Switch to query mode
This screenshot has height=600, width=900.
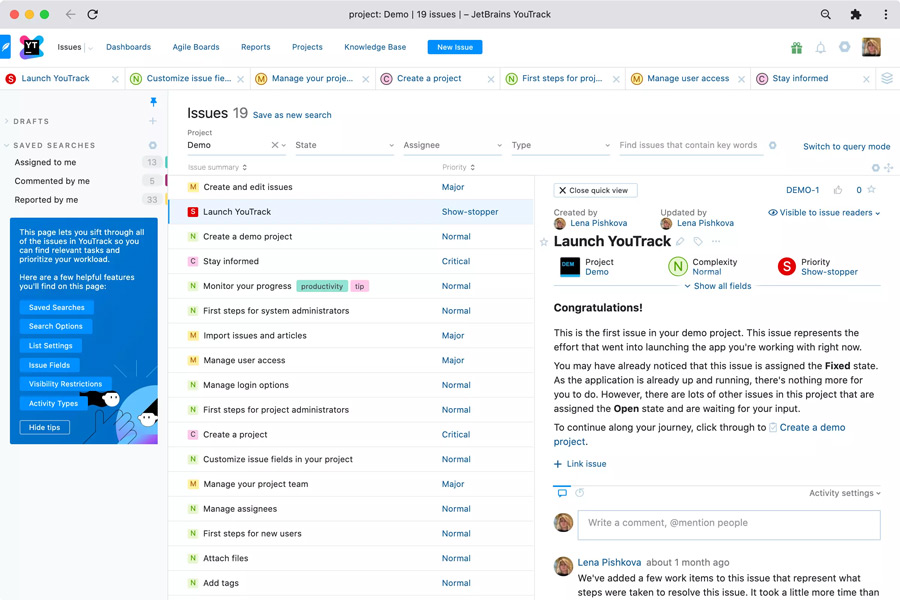tap(847, 146)
